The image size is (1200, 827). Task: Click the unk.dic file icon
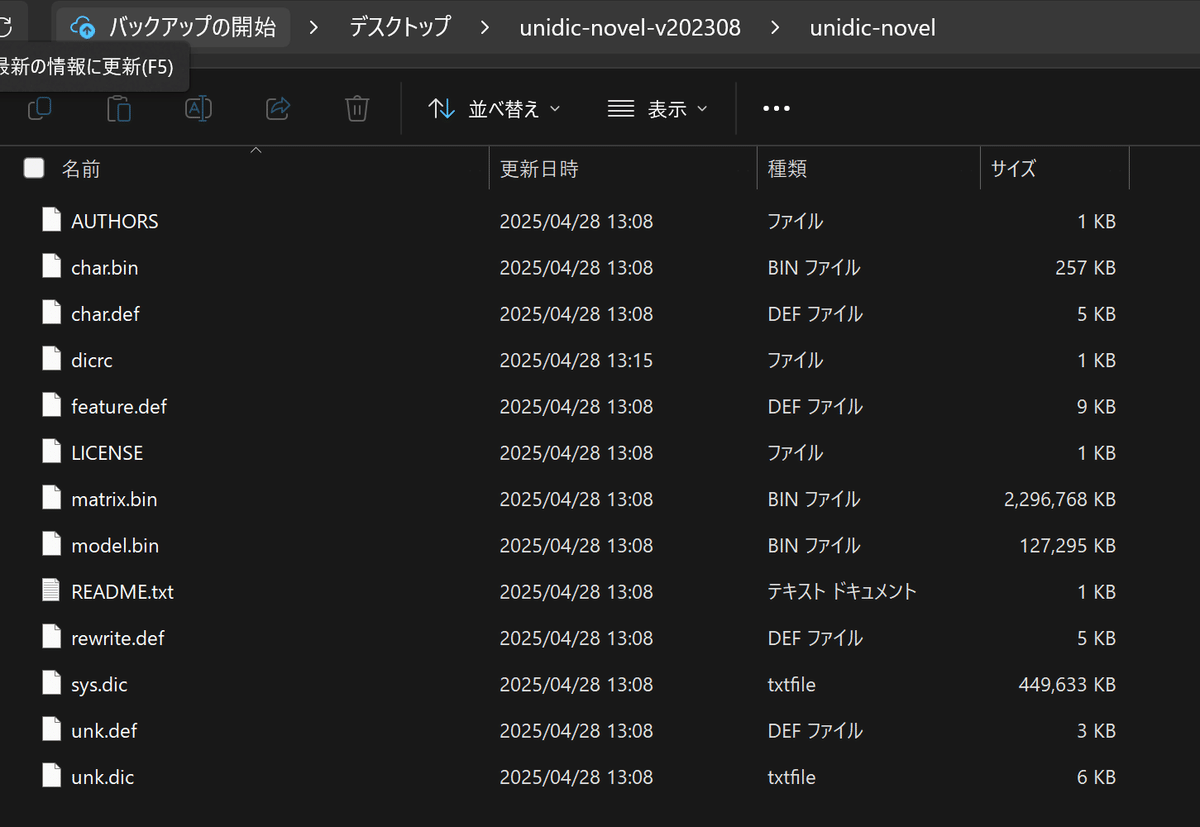pos(51,776)
